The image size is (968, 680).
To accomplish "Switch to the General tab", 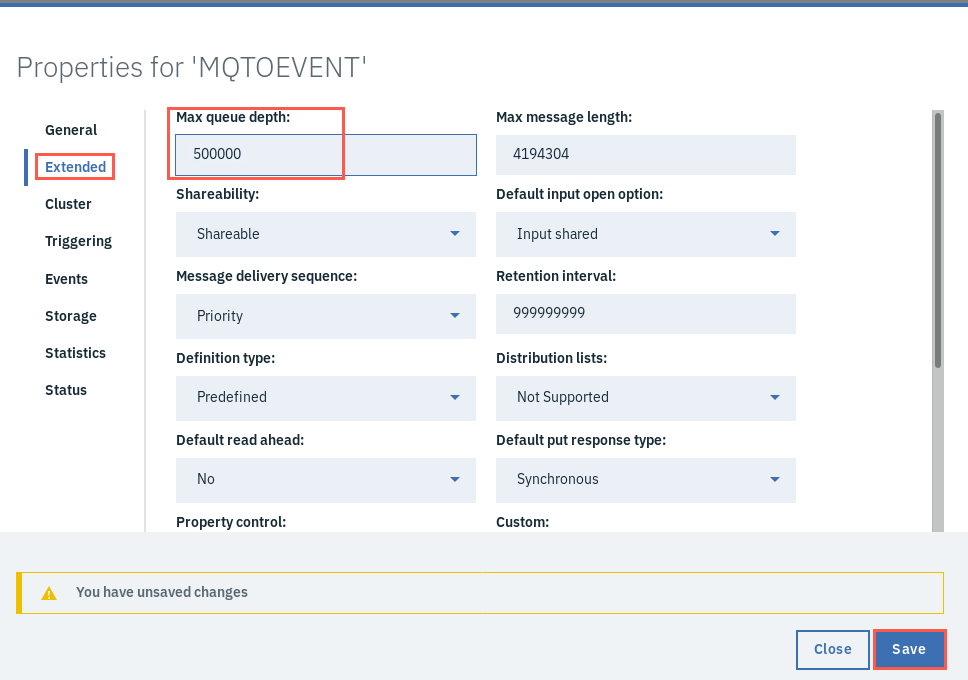I will point(71,130).
